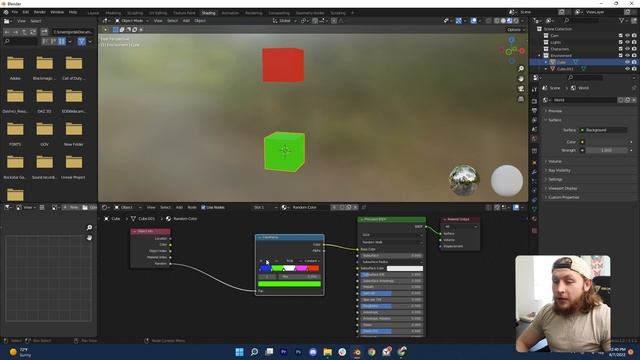Click viewport Options button
Viewport: 640px width, 360px height.
[x=516, y=30]
